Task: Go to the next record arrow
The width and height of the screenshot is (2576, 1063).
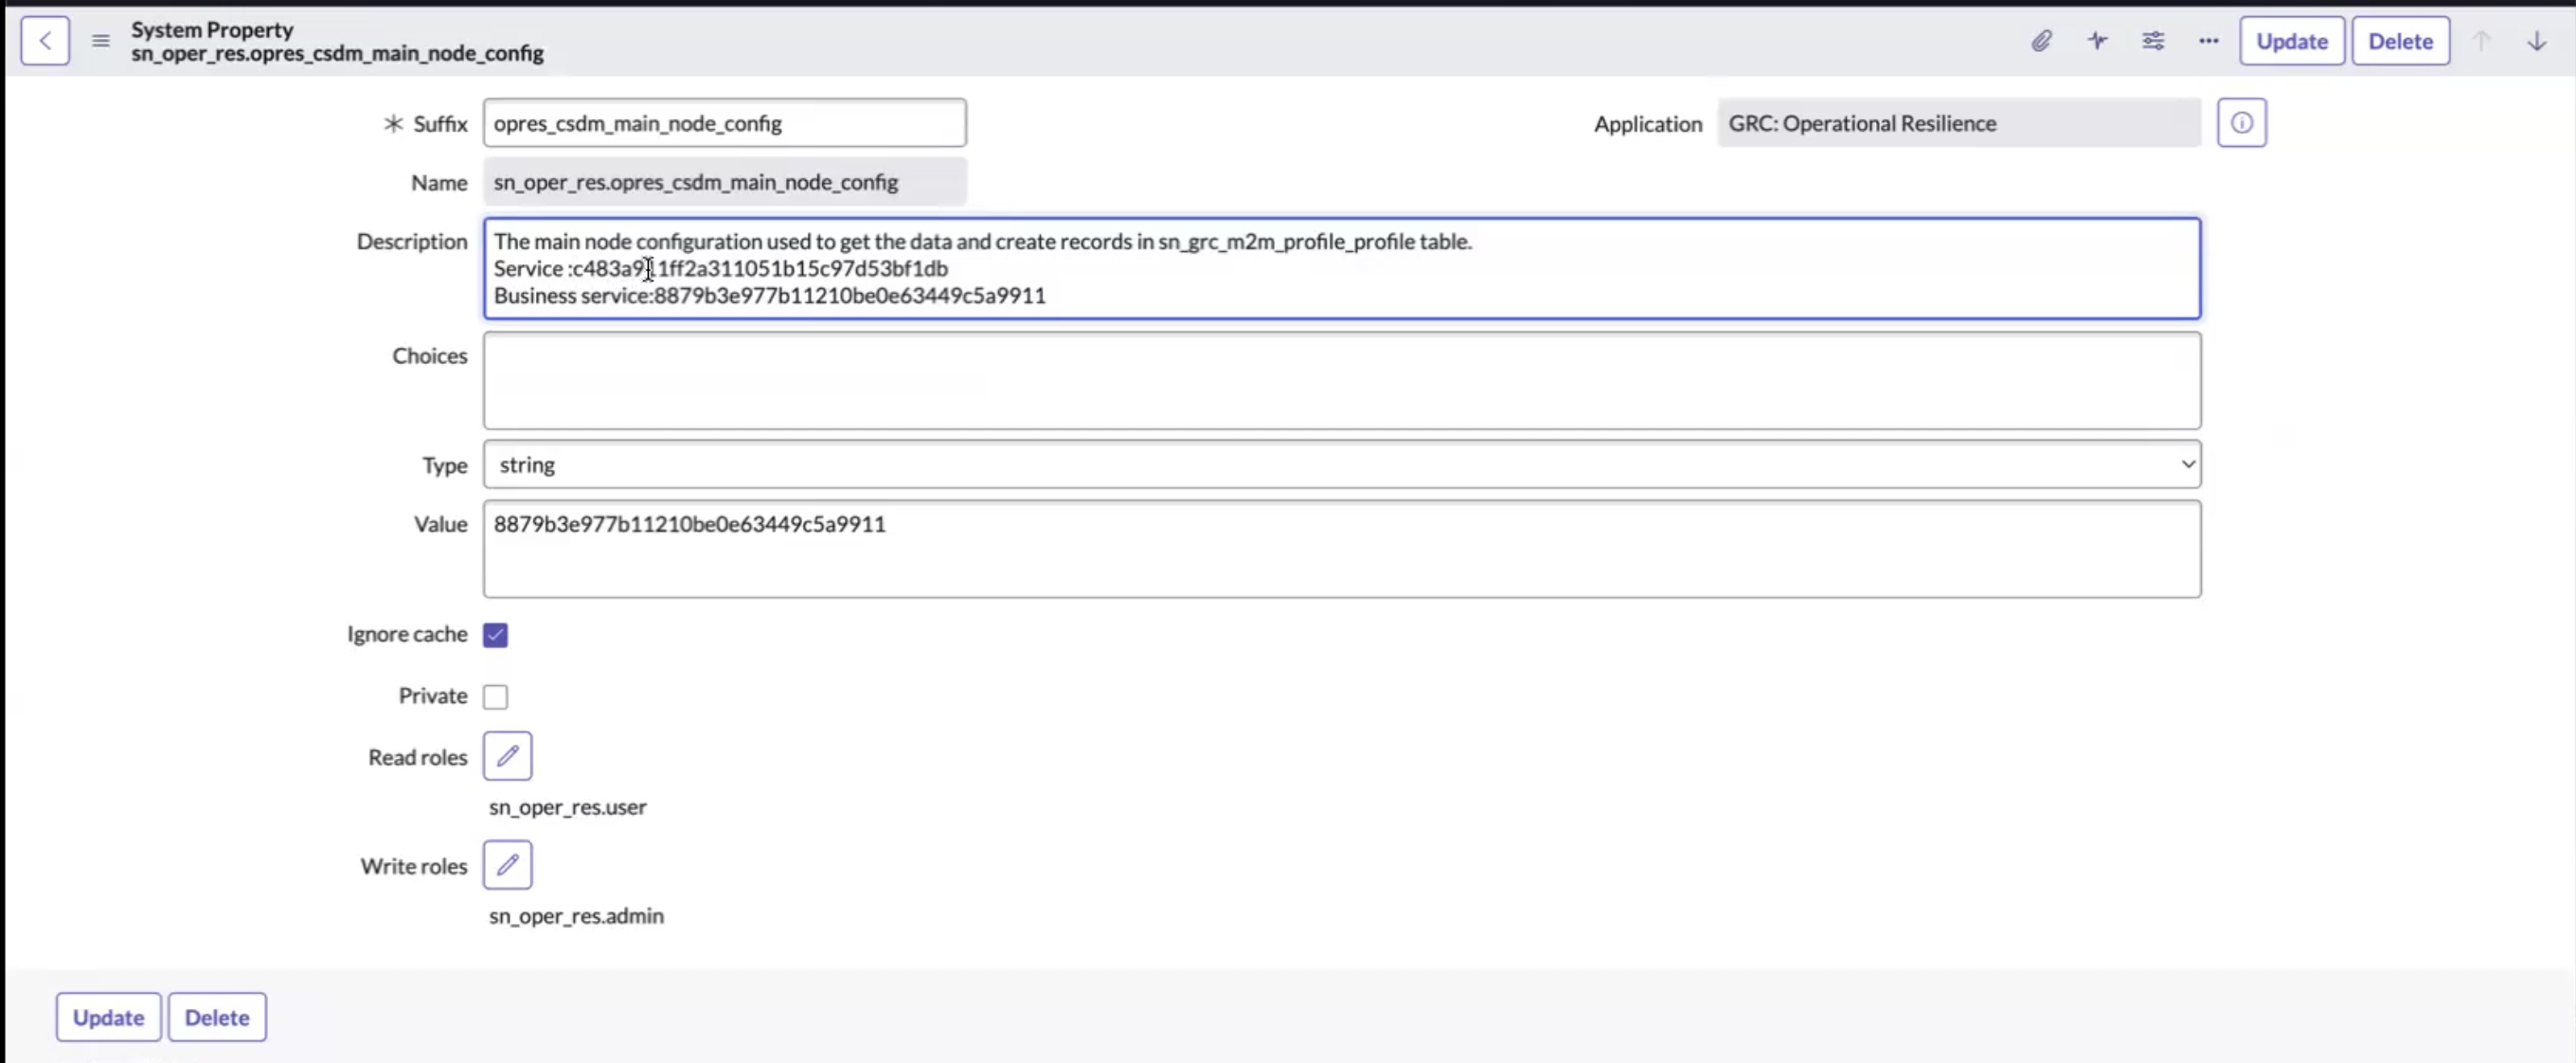Action: (x=2537, y=41)
